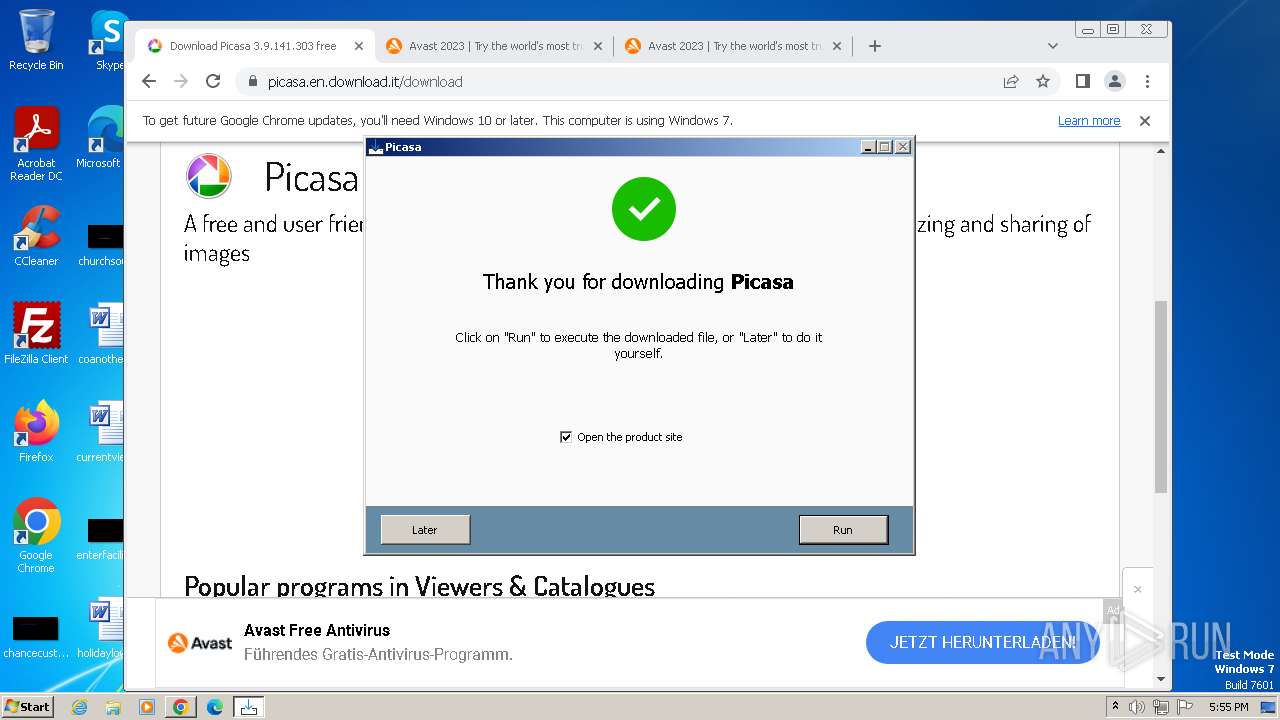Click the green checkmark icon in dialog

coord(644,209)
